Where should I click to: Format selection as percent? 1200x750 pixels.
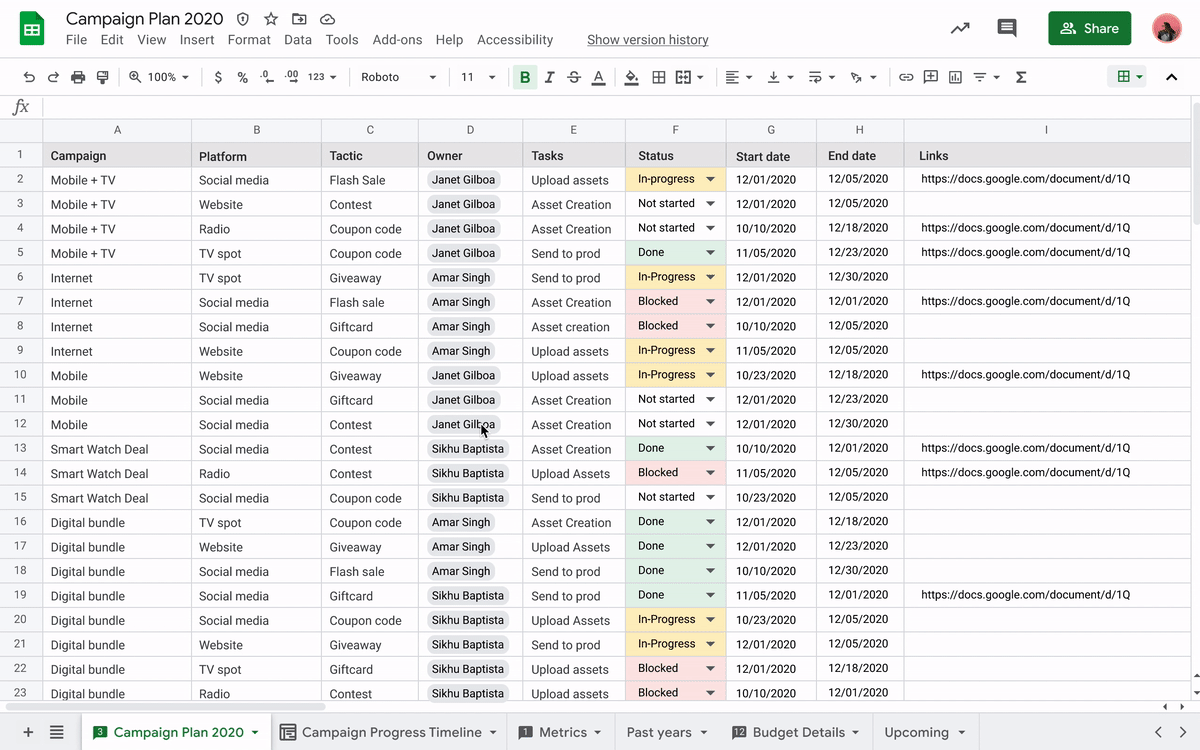tap(242, 76)
